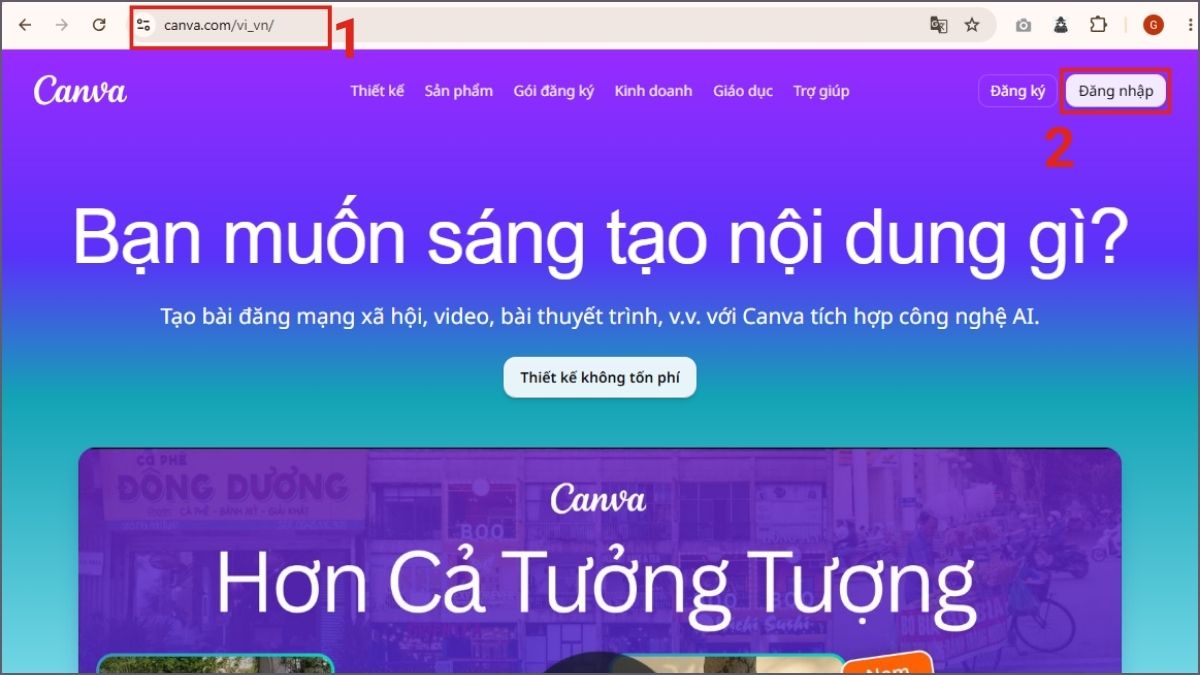
Task: Click heading Bạn muốn sáng tạo nội dung gì?
Action: [600, 236]
